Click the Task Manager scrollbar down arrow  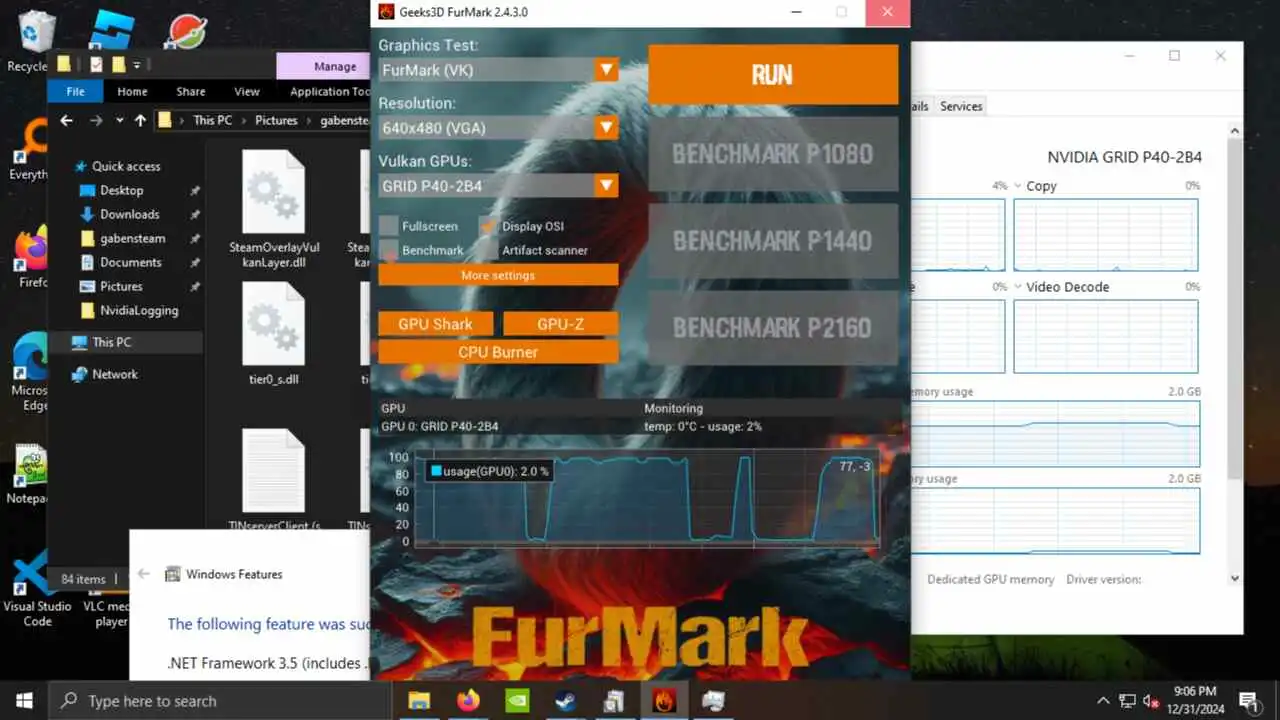(1235, 578)
